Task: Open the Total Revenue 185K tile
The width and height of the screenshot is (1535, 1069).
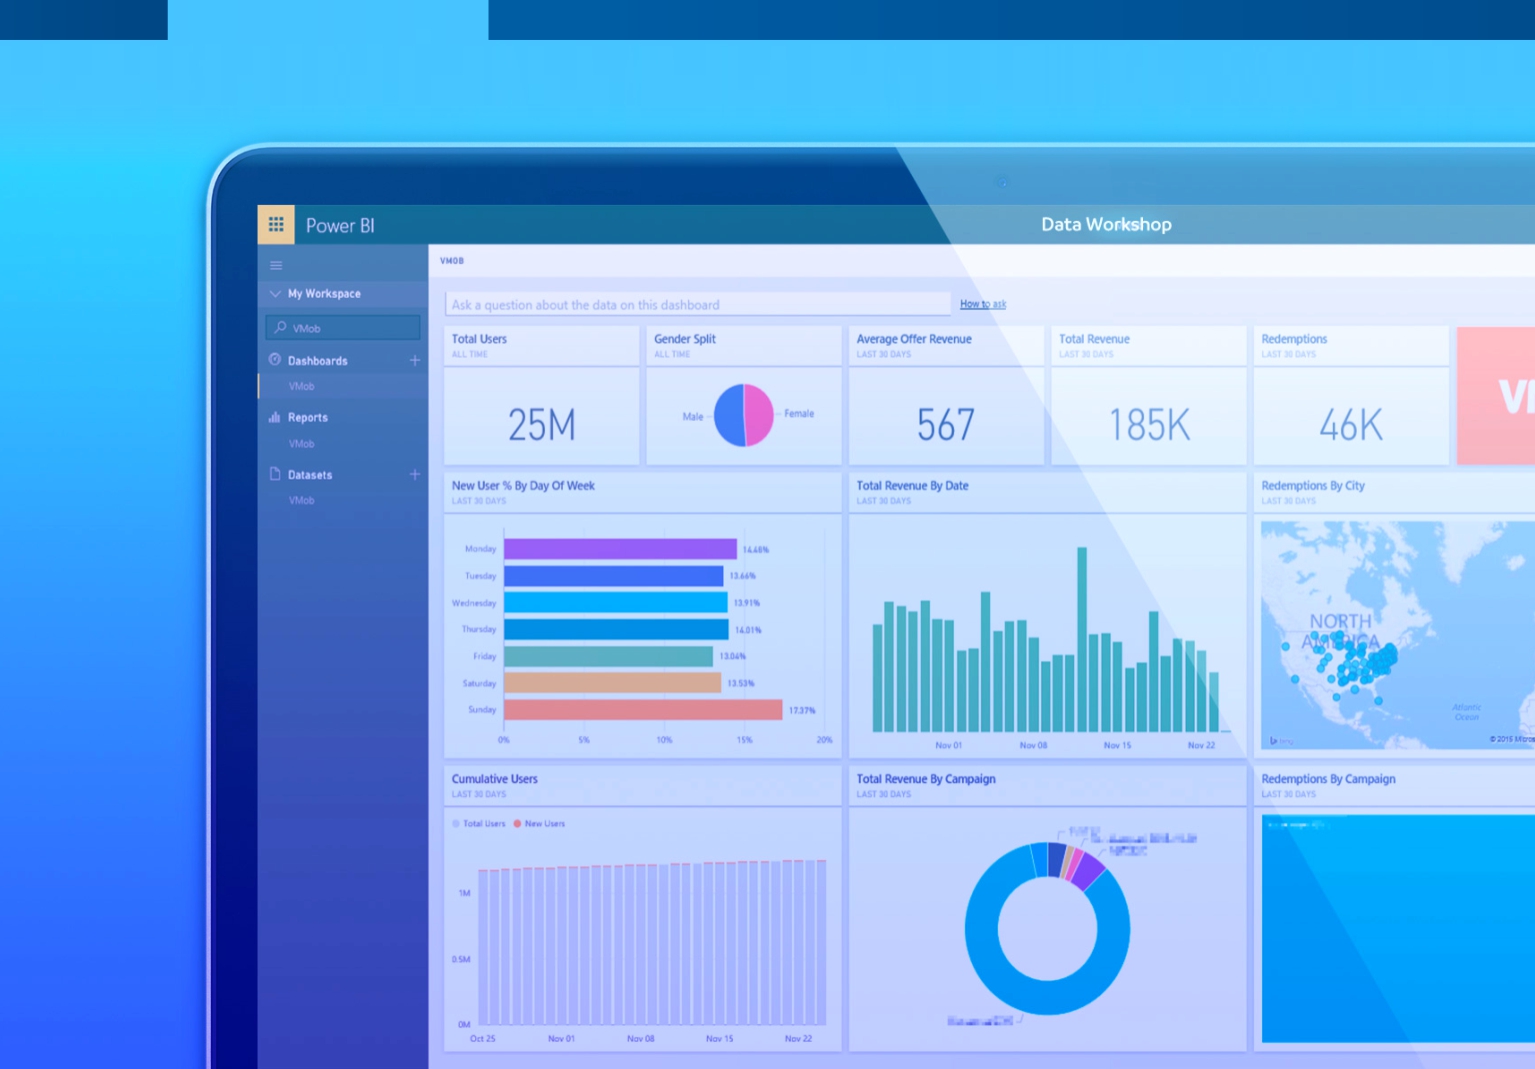Action: 1149,395
